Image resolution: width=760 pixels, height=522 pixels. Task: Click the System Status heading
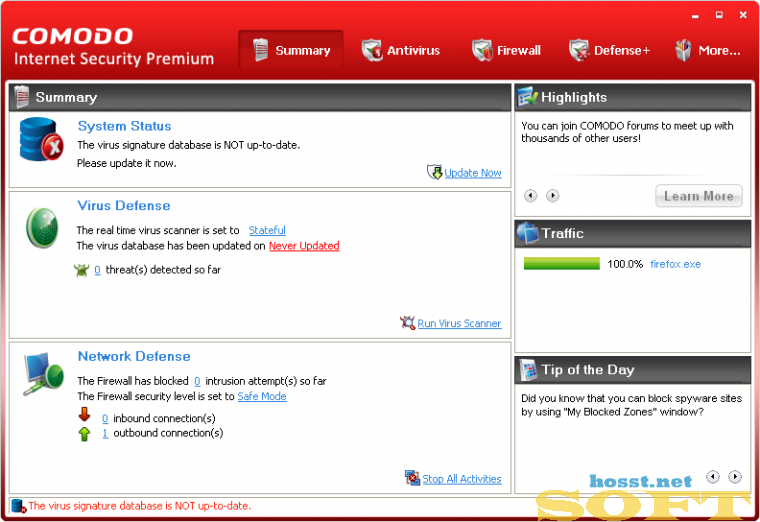tap(125, 126)
